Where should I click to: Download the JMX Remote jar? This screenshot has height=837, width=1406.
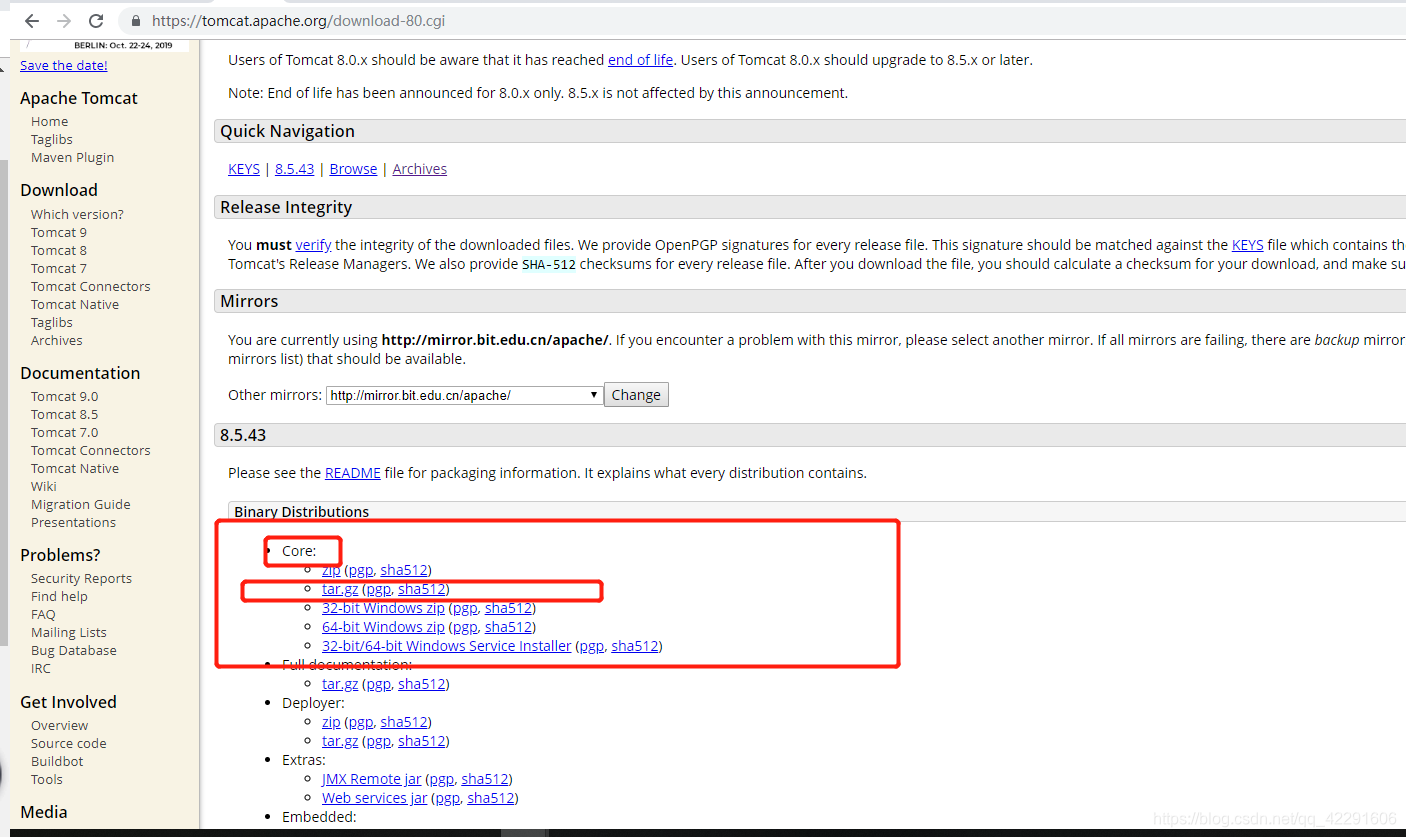coord(372,779)
